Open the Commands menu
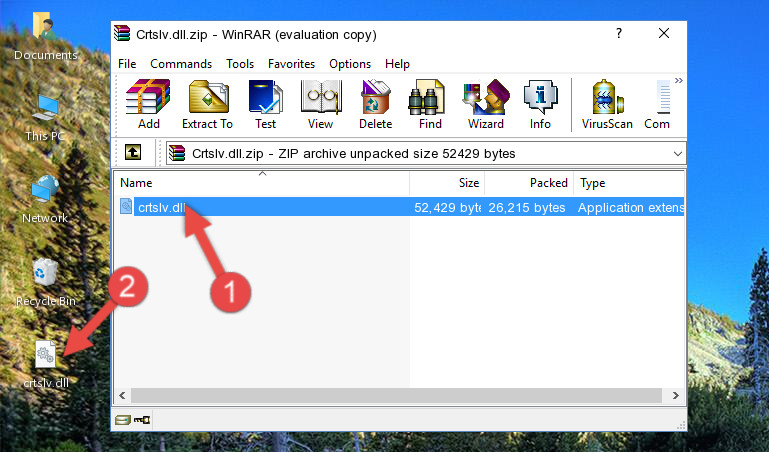The height and width of the screenshot is (452, 769). click(x=181, y=64)
